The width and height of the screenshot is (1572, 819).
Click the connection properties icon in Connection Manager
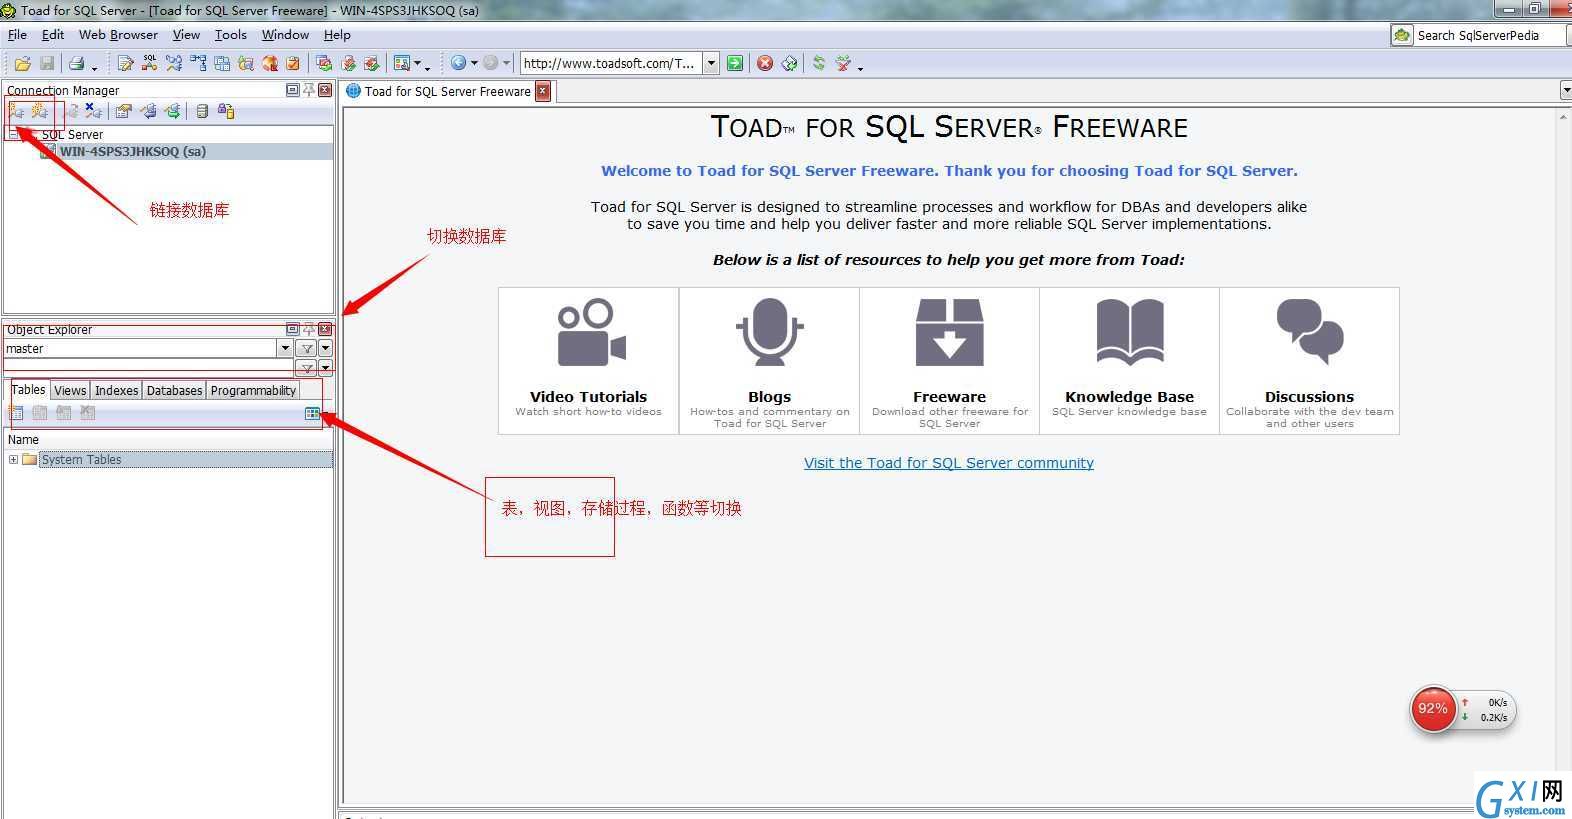coord(123,111)
